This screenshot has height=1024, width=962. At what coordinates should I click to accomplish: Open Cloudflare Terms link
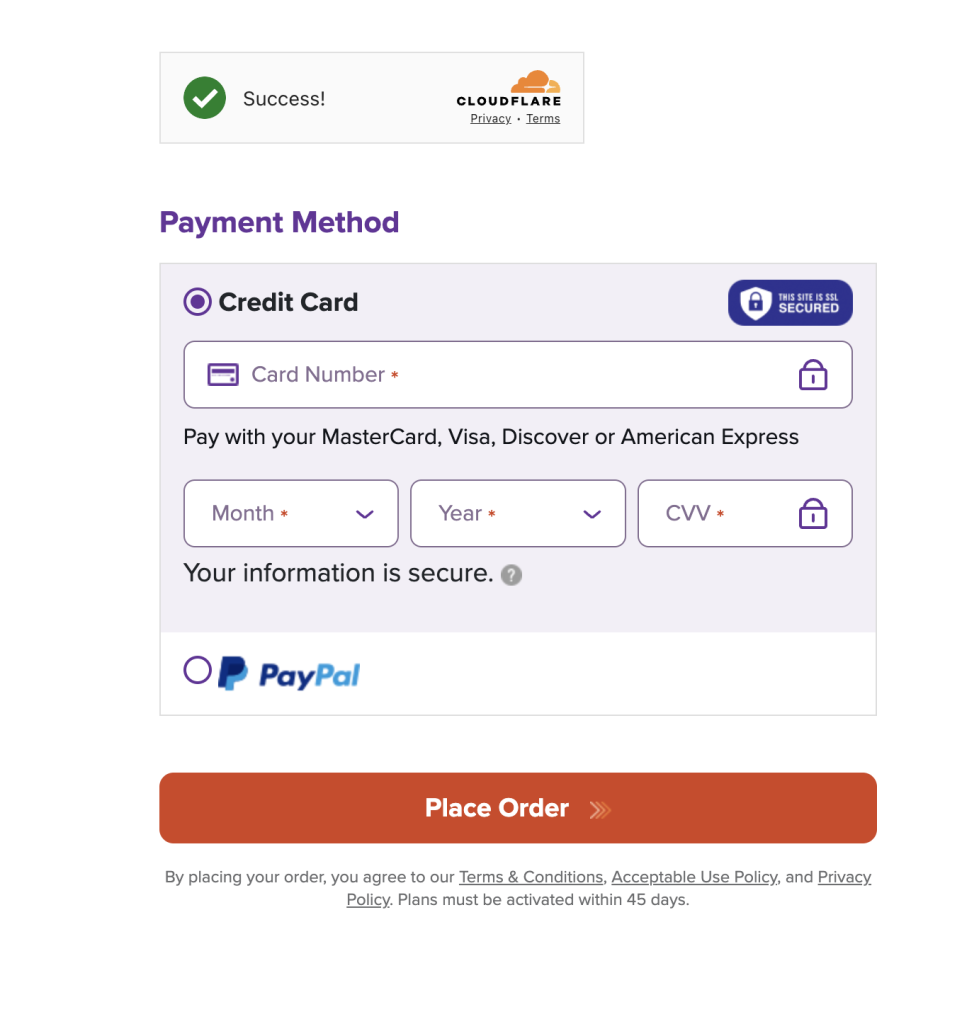(543, 118)
